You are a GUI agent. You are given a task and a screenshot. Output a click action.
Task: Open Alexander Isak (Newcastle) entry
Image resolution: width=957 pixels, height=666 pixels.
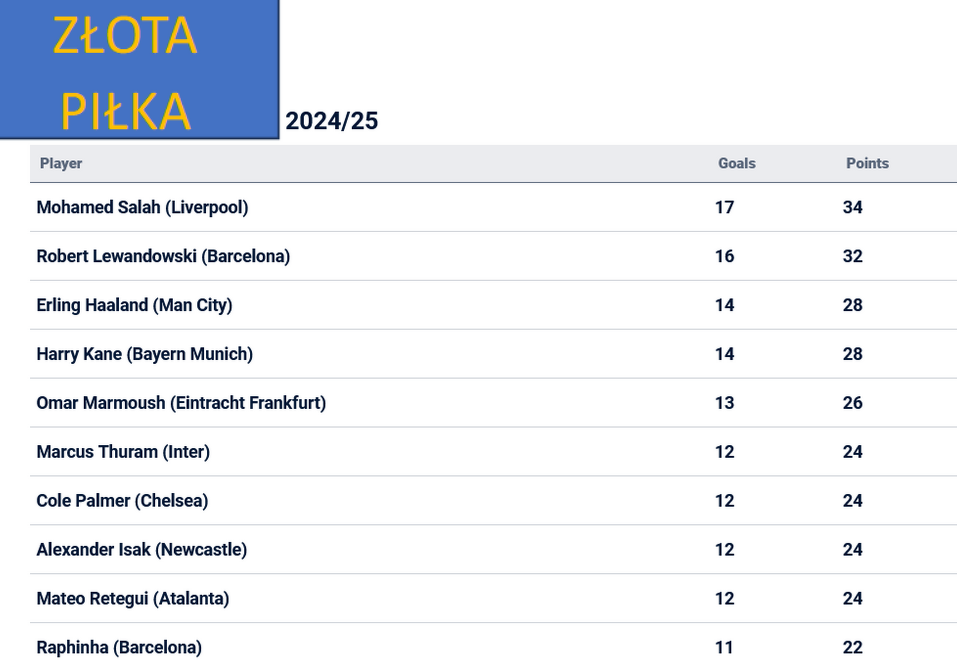[x=141, y=550]
